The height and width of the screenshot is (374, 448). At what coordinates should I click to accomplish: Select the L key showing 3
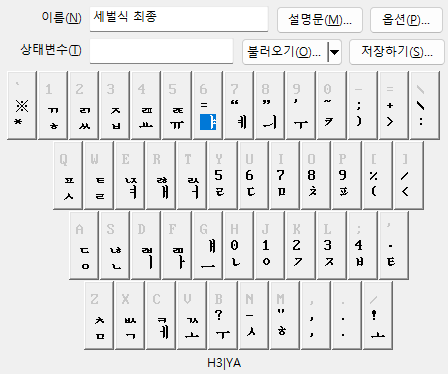(332, 245)
